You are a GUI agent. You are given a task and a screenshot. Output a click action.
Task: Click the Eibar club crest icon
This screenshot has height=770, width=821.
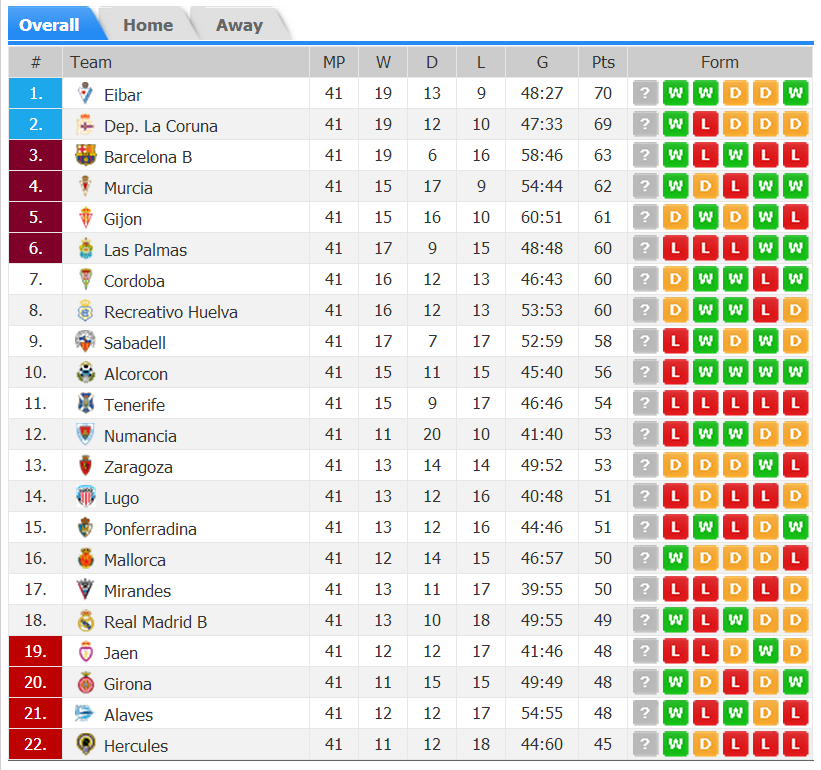click(85, 94)
